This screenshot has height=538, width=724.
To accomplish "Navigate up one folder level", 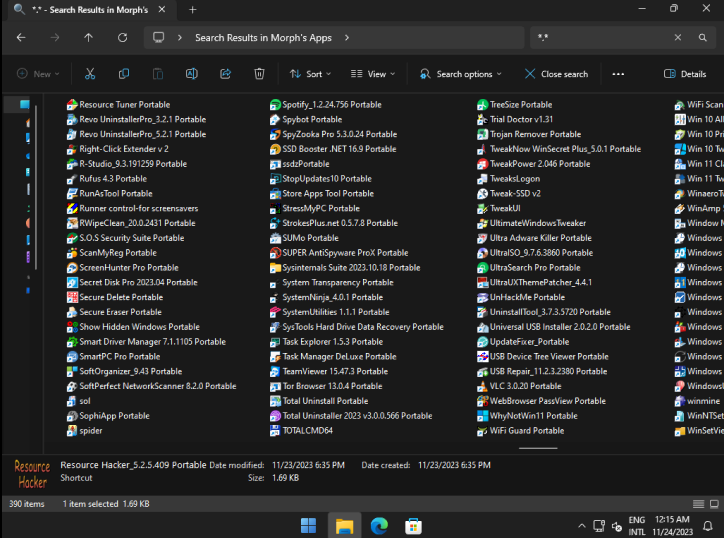I will [x=88, y=37].
